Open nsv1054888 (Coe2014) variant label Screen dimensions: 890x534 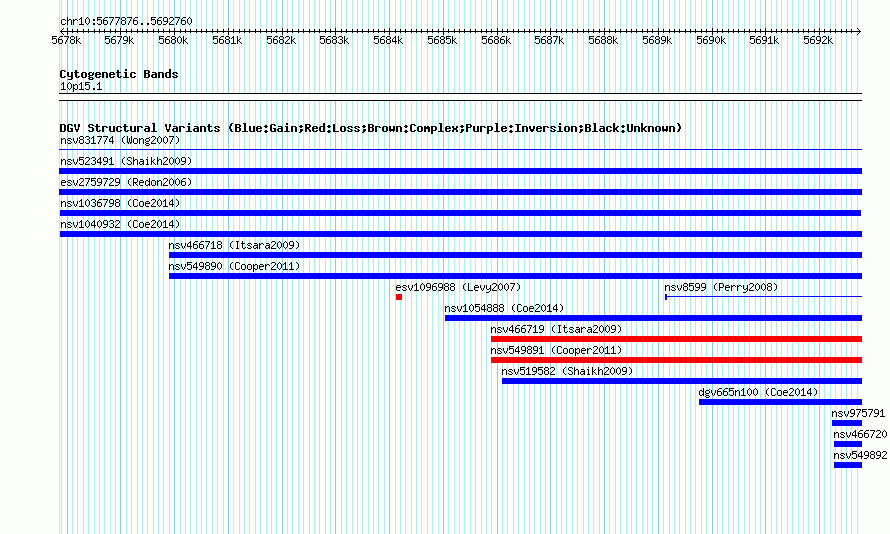pos(504,308)
